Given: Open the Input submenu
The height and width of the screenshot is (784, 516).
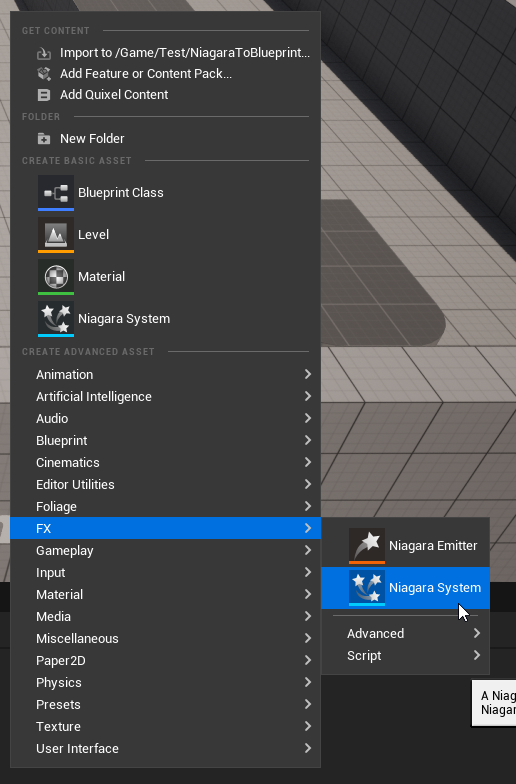Looking at the screenshot, I should 165,572.
